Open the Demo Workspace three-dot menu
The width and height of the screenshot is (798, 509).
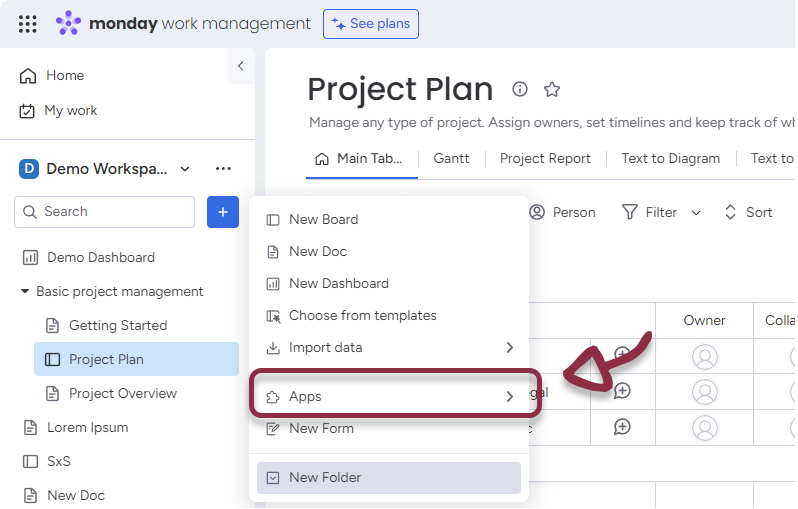[223, 169]
